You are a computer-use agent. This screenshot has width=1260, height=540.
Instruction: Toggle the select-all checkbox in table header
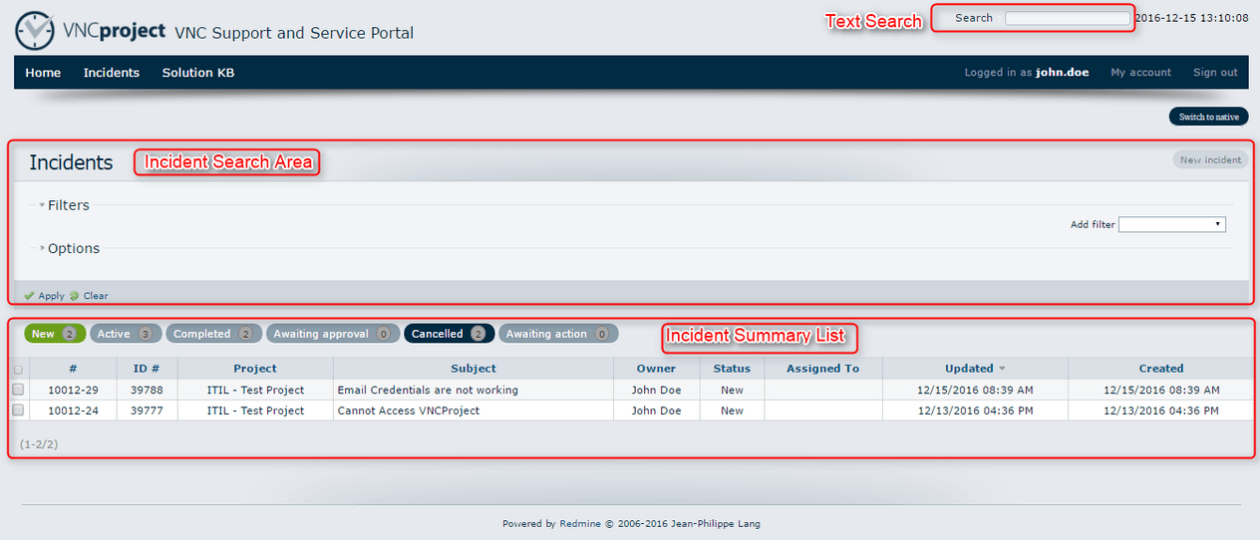[18, 369]
